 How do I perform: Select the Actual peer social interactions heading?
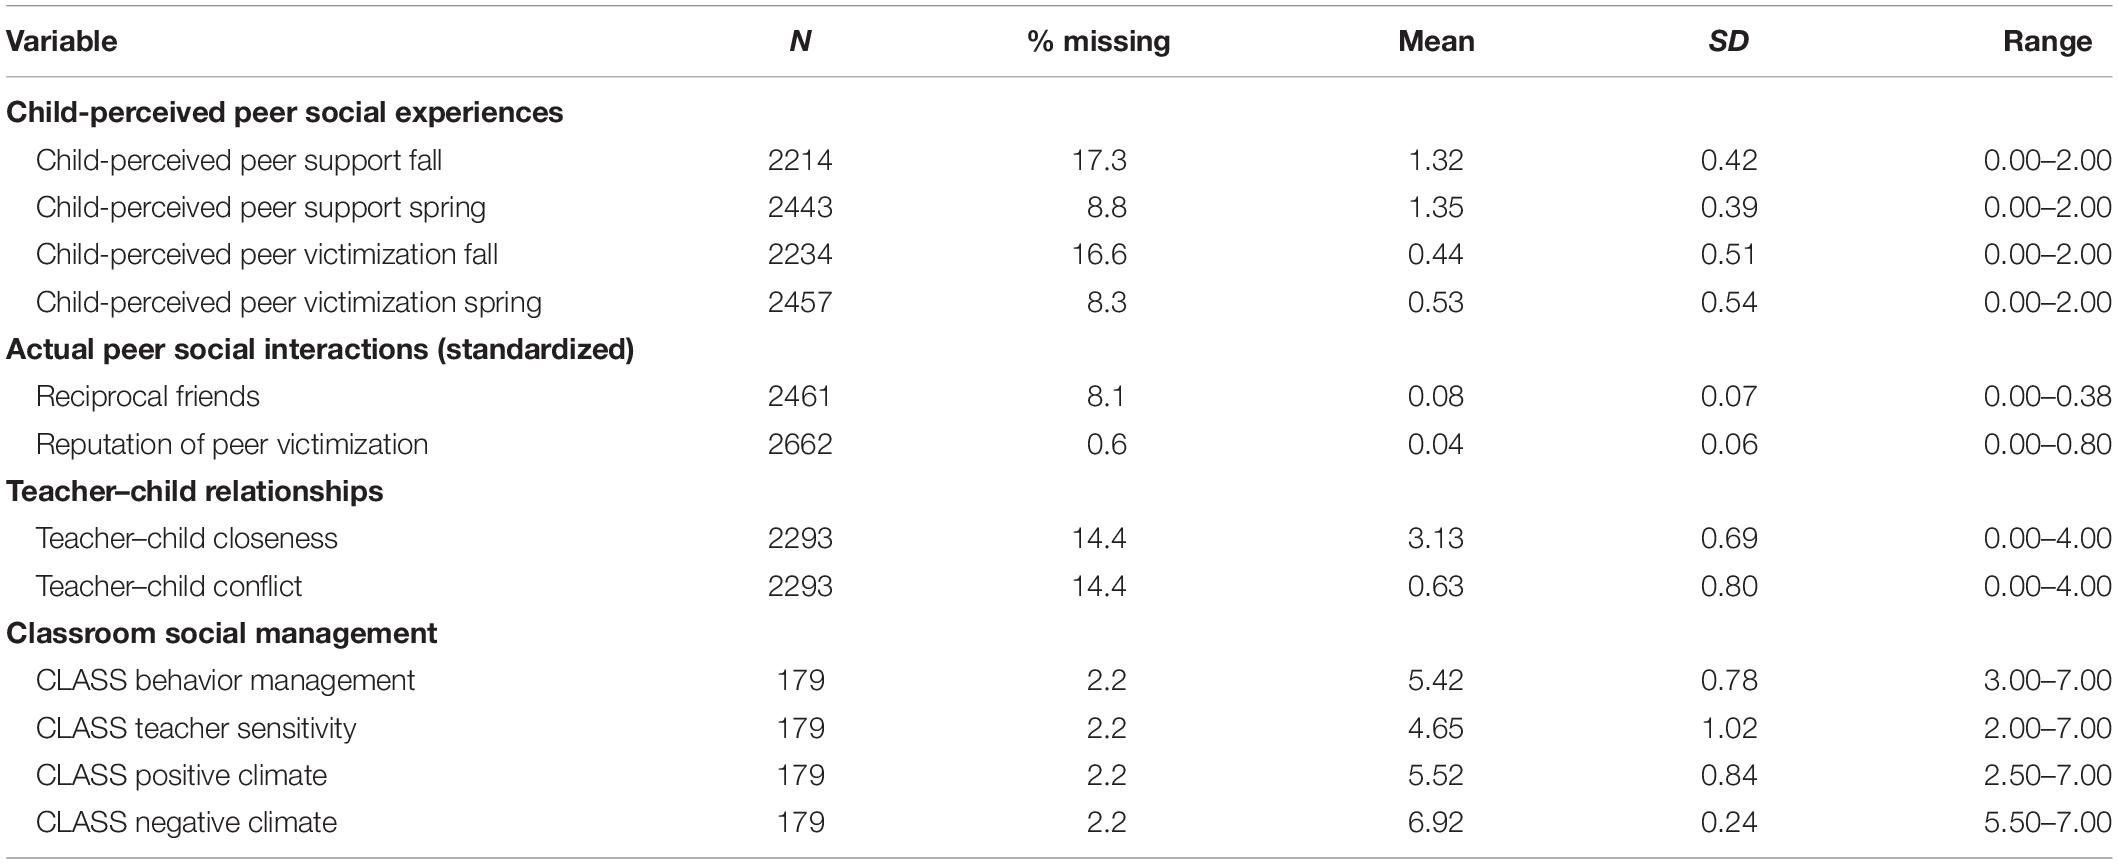pyautogui.click(x=320, y=349)
